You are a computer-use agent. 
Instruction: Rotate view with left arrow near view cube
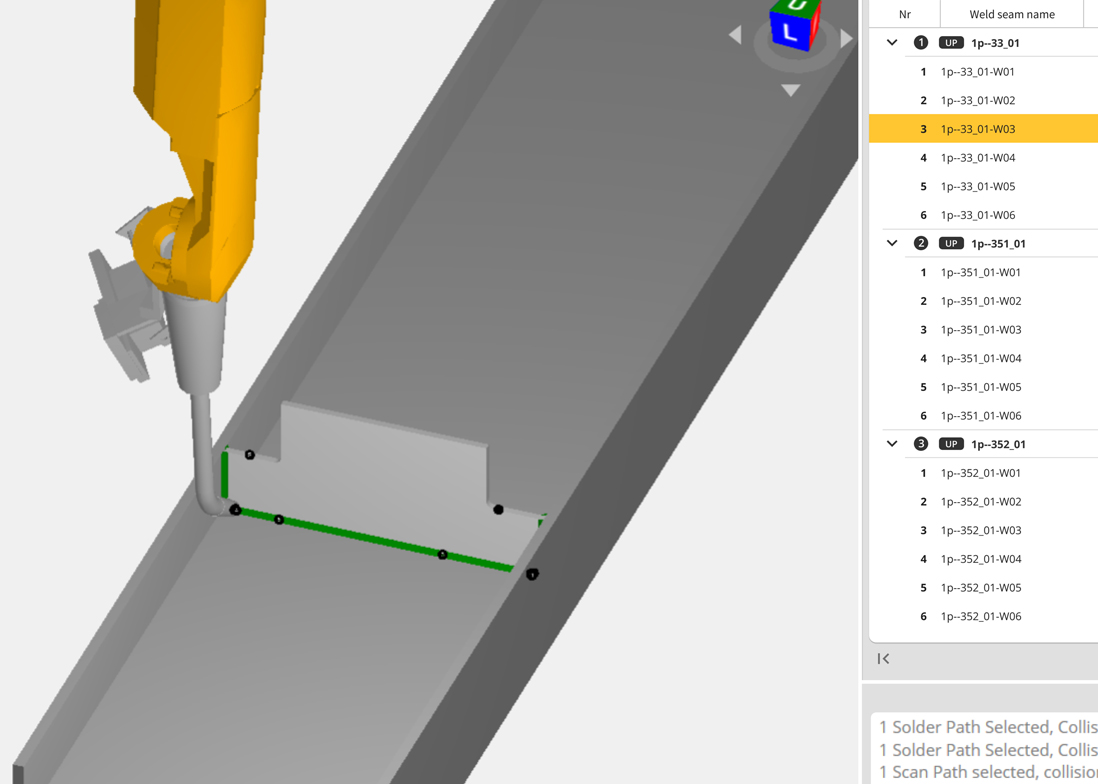coord(735,36)
